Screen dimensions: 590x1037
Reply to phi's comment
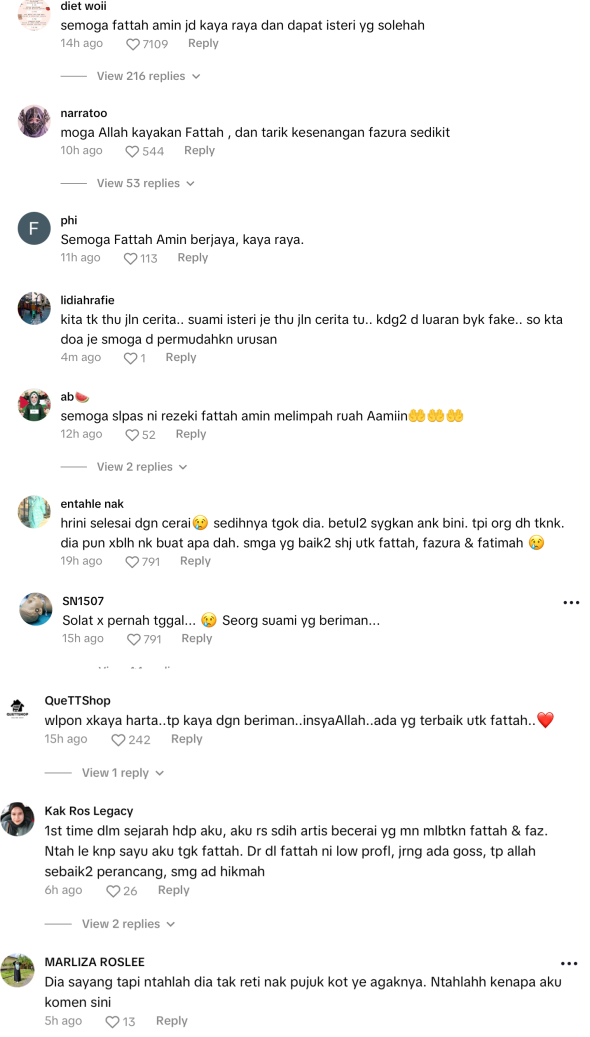click(192, 257)
